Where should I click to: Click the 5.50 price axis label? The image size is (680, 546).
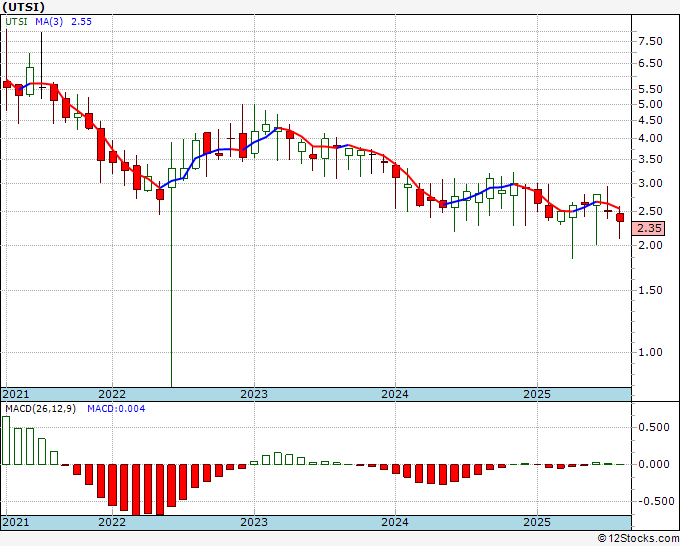tap(650, 89)
